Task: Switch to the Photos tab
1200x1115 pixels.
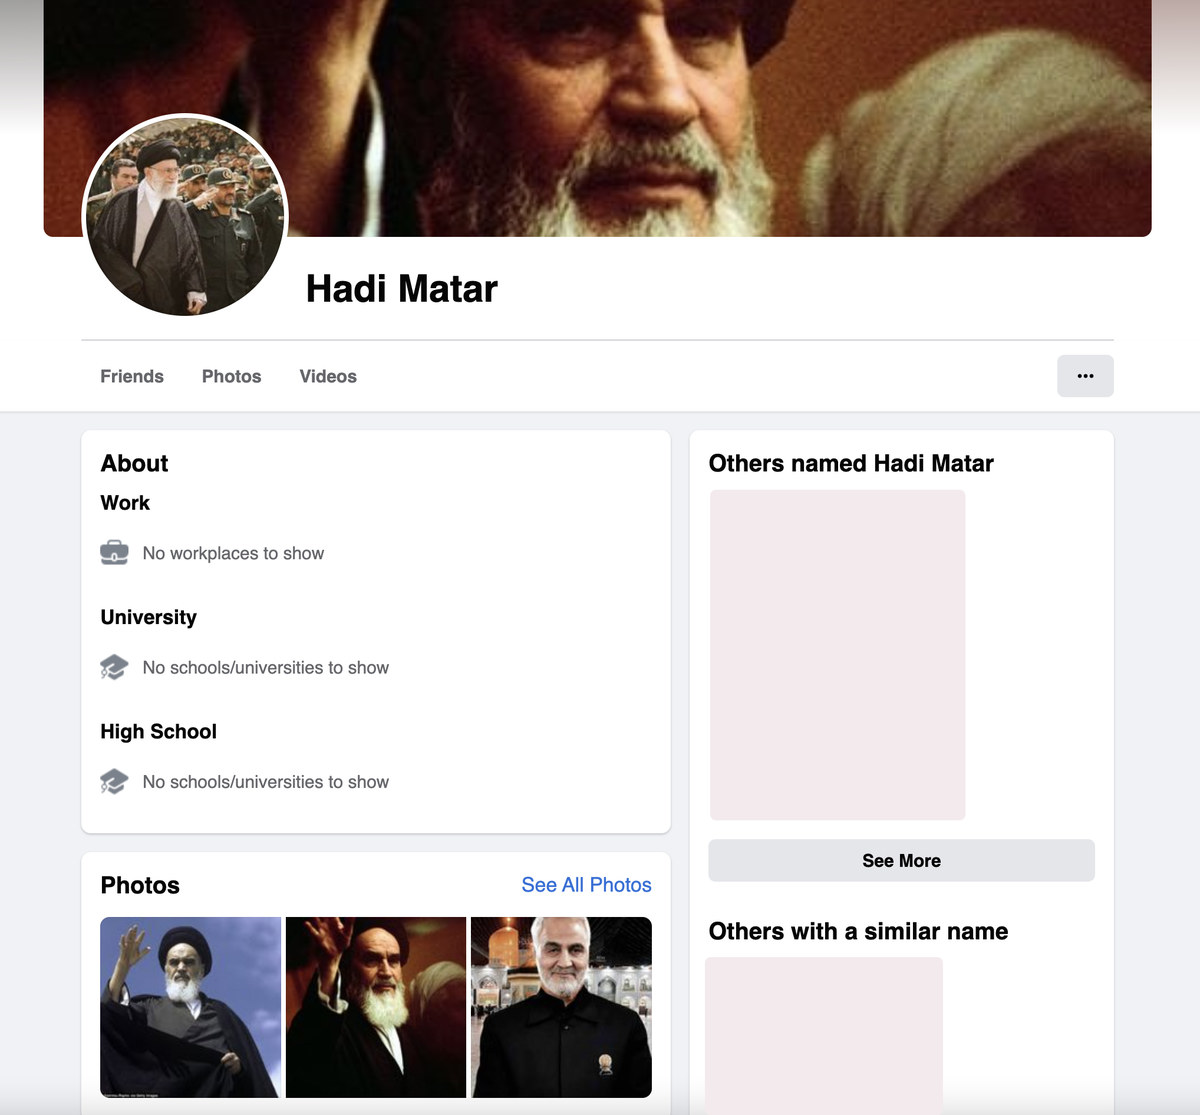Action: tap(231, 376)
